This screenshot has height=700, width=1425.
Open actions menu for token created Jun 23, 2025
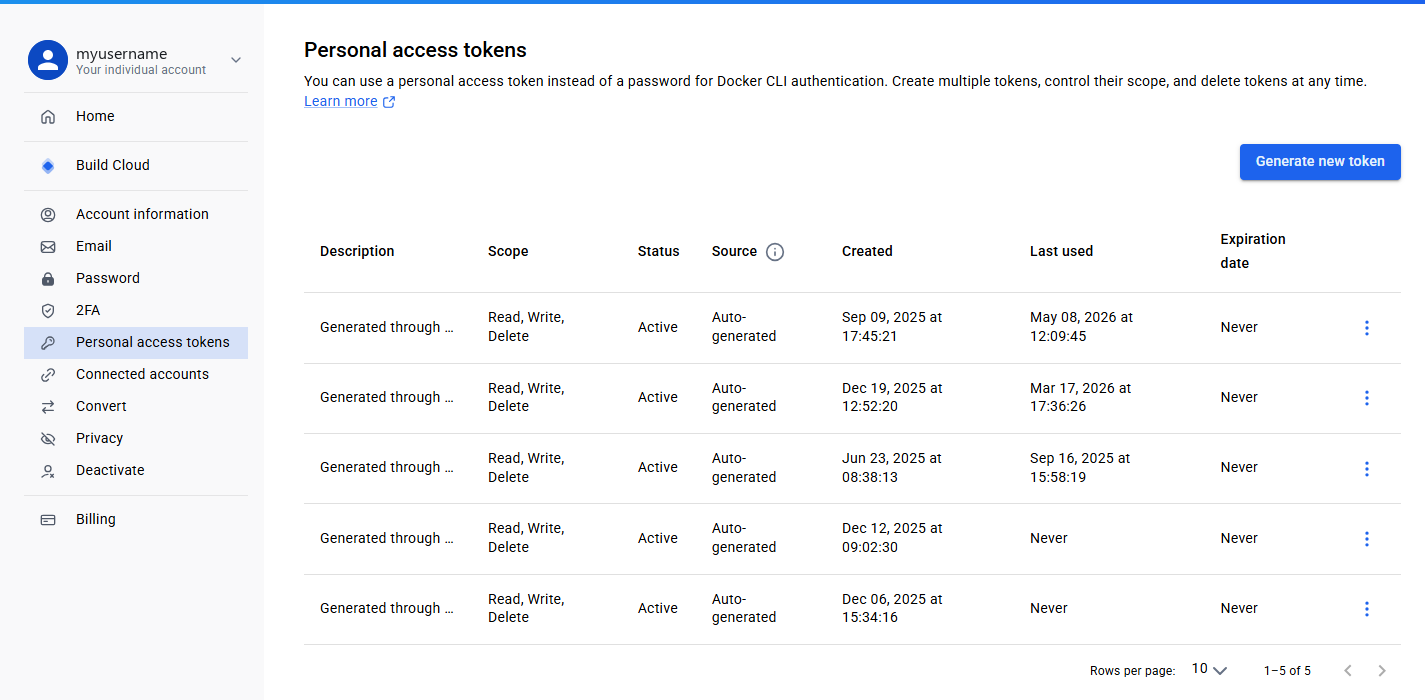point(1367,469)
